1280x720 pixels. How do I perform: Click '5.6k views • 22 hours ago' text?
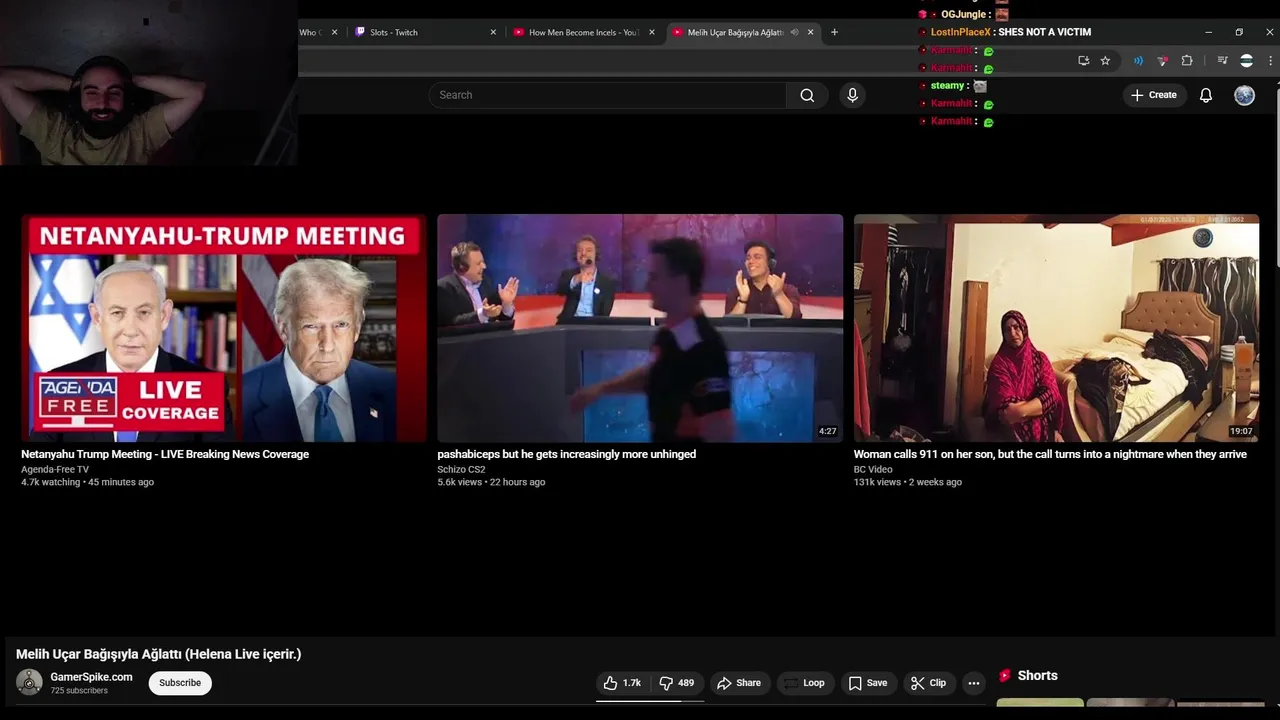491,482
